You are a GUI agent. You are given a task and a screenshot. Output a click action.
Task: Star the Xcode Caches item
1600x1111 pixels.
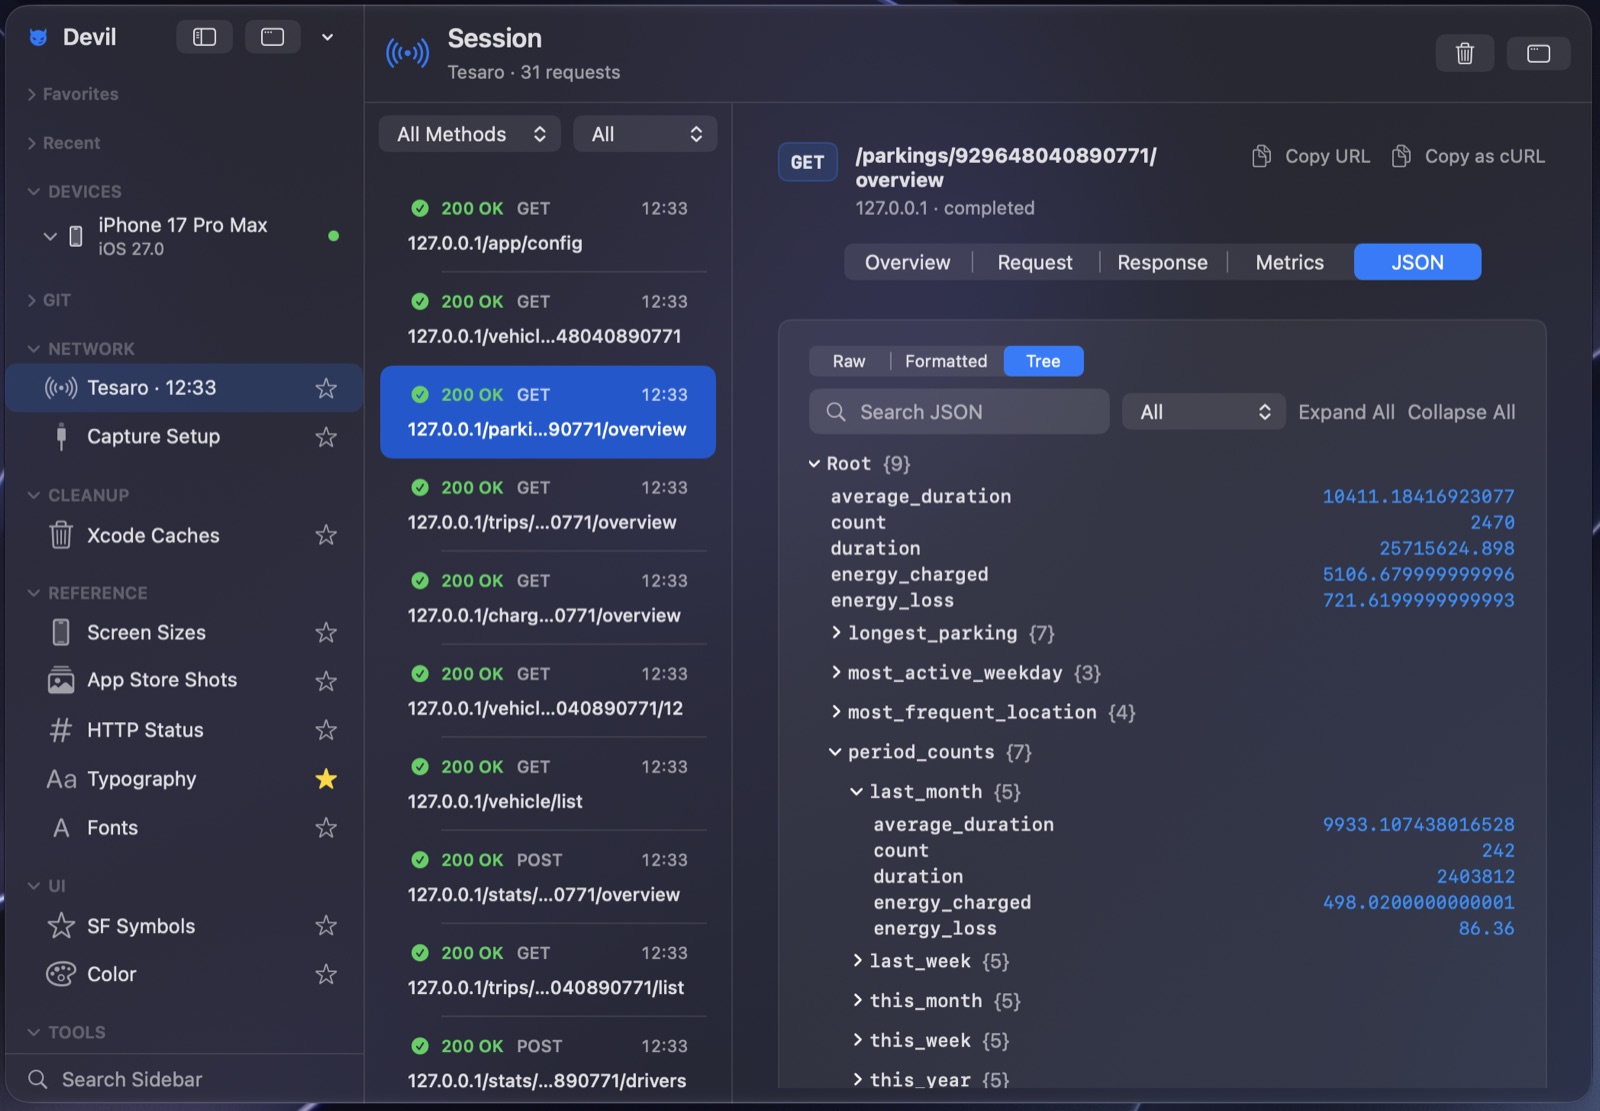click(326, 535)
